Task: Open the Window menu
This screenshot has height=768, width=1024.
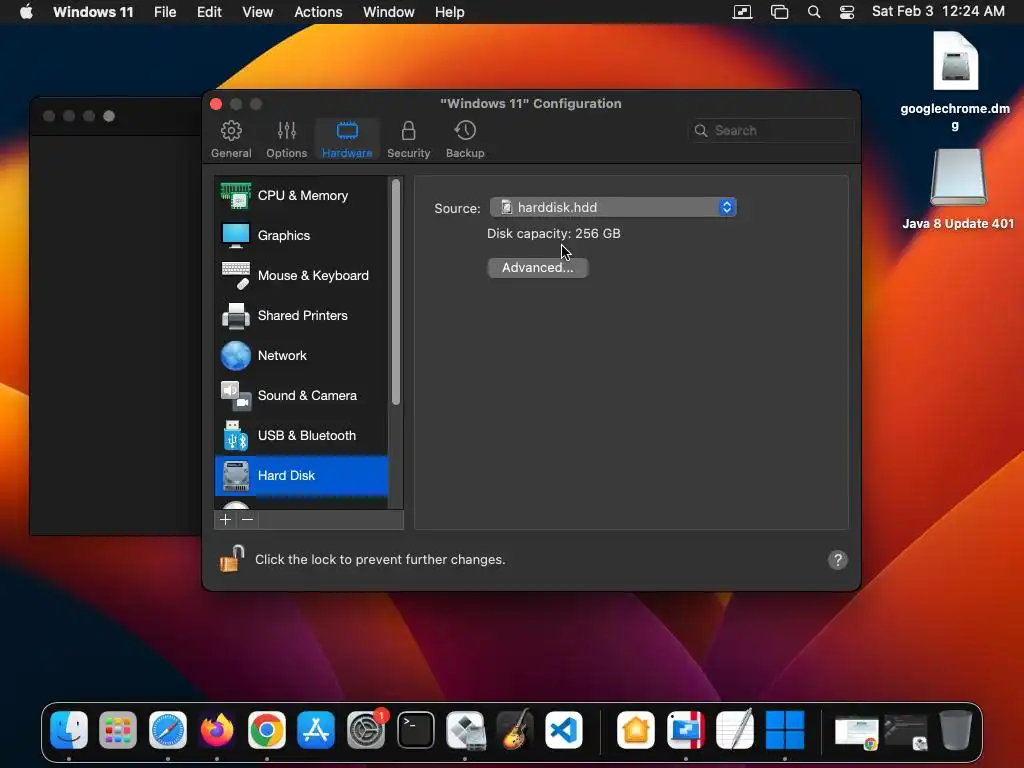Action: pos(389,12)
